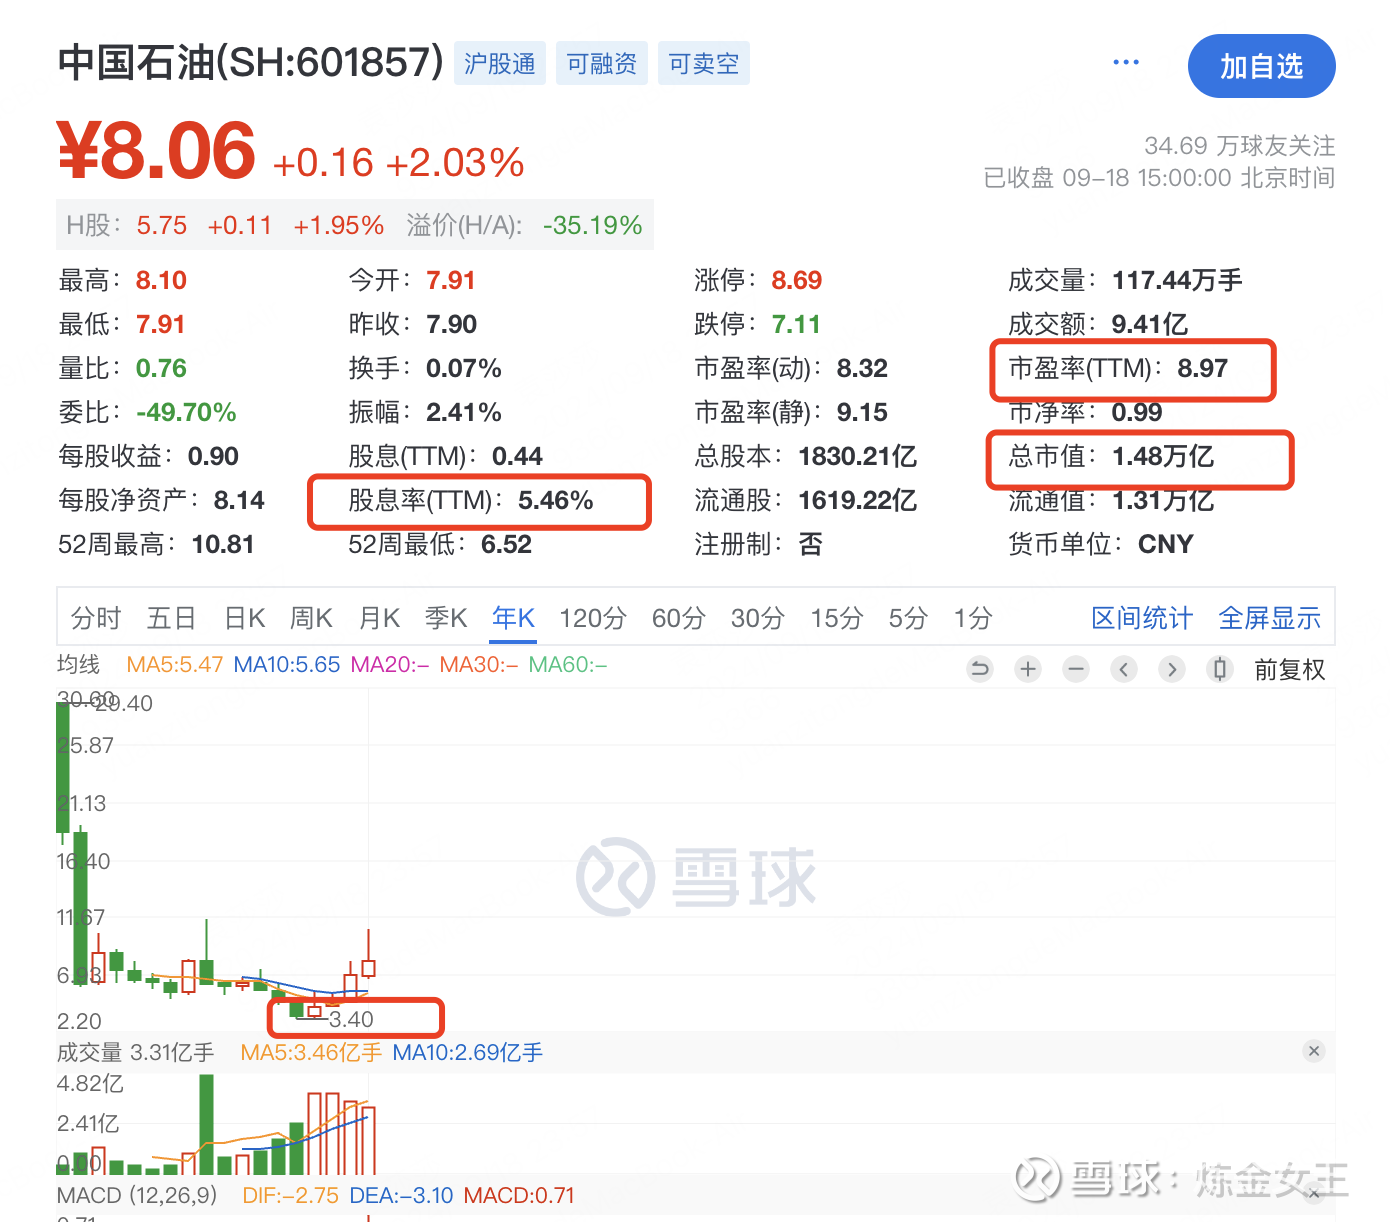Click the H股 price 5.75

[x=162, y=225]
